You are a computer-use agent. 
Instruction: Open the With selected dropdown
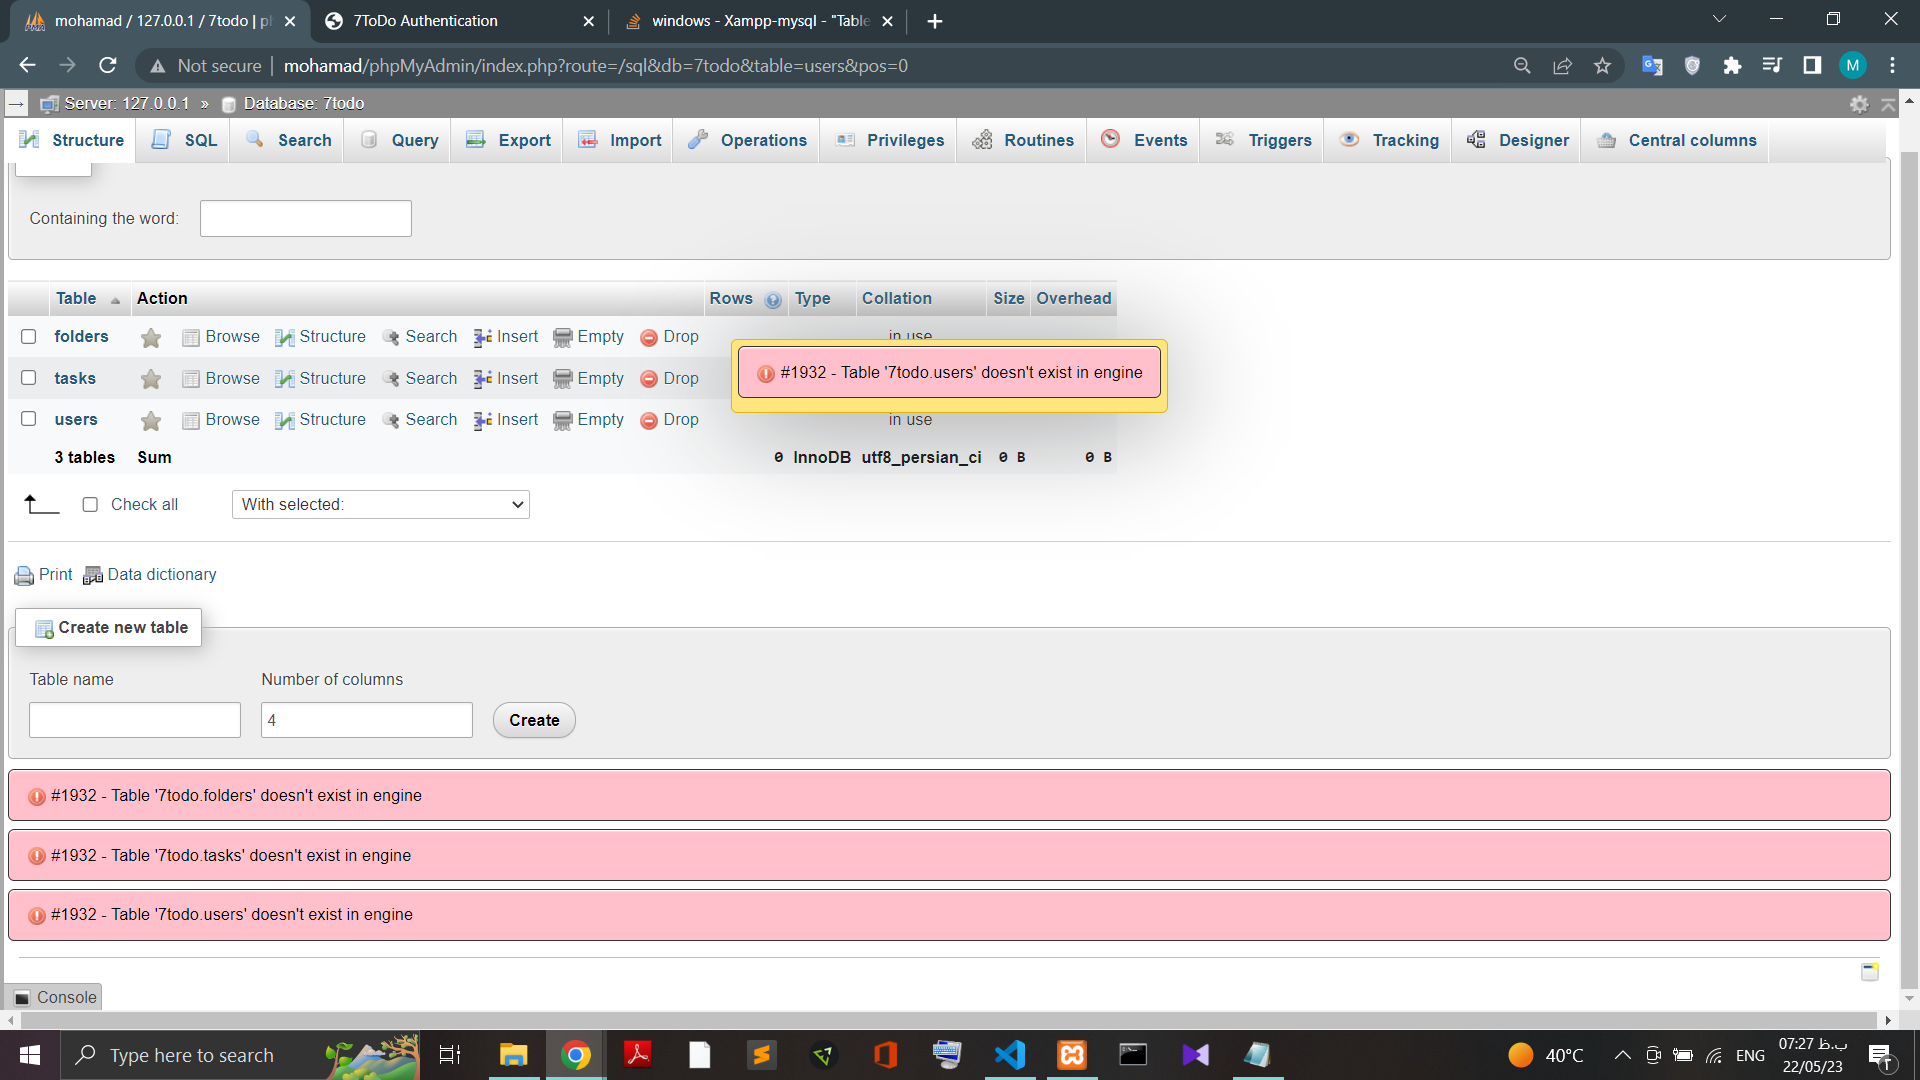381,505
